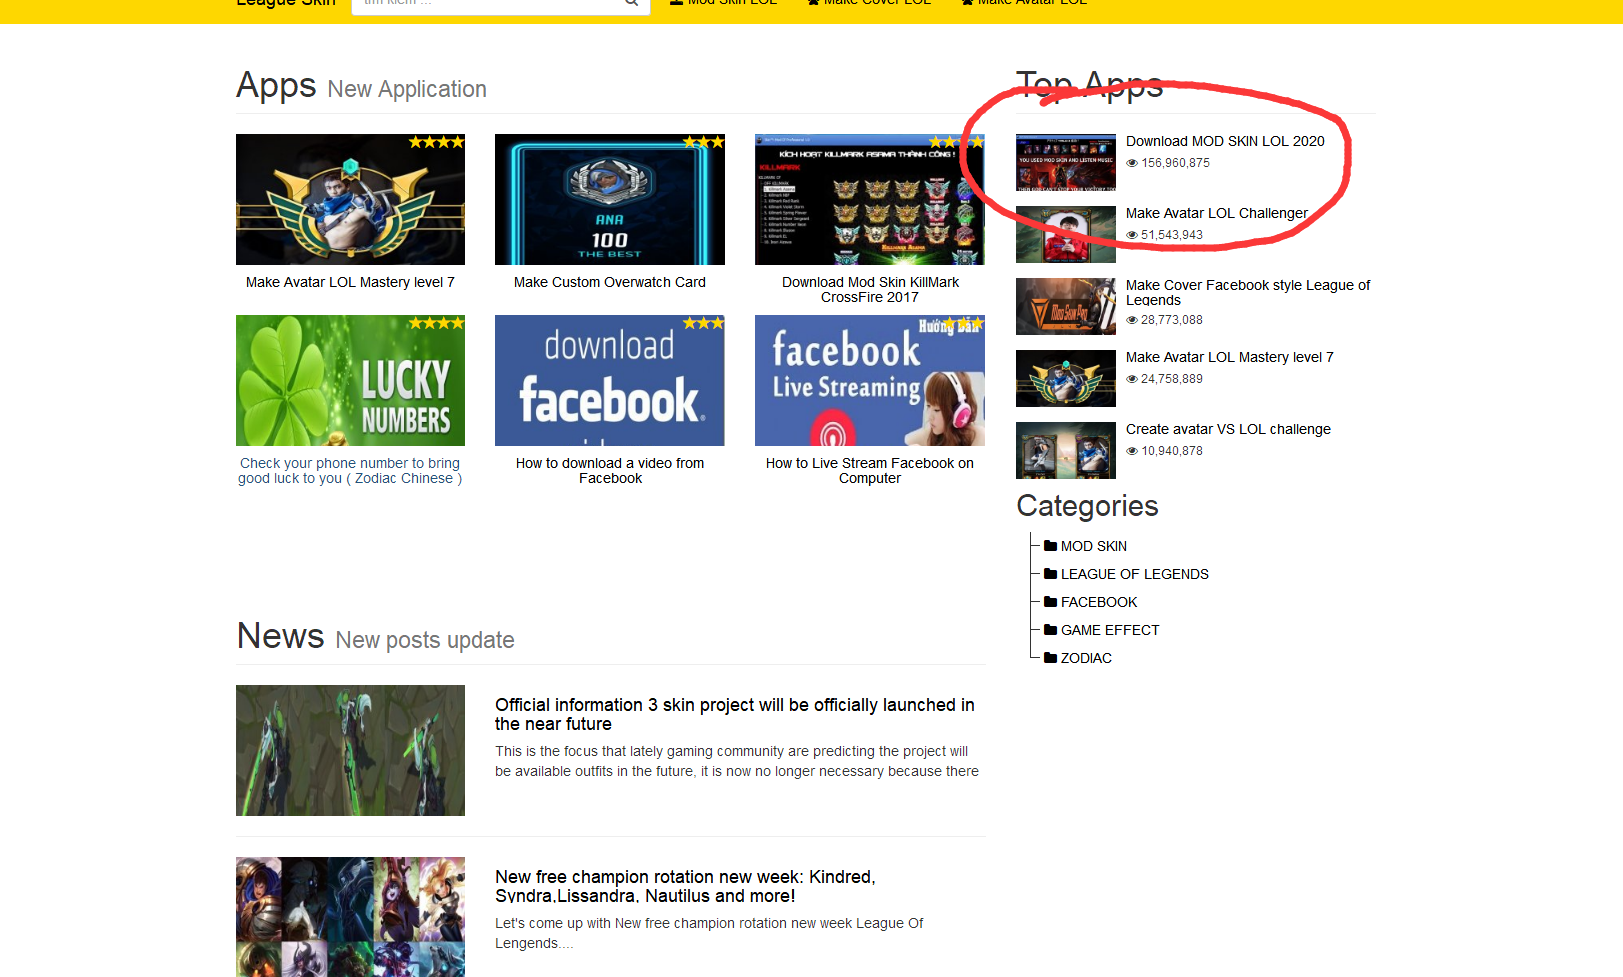Open Make Avatar LOL Mastery level 7 app thumbnail

click(350, 199)
